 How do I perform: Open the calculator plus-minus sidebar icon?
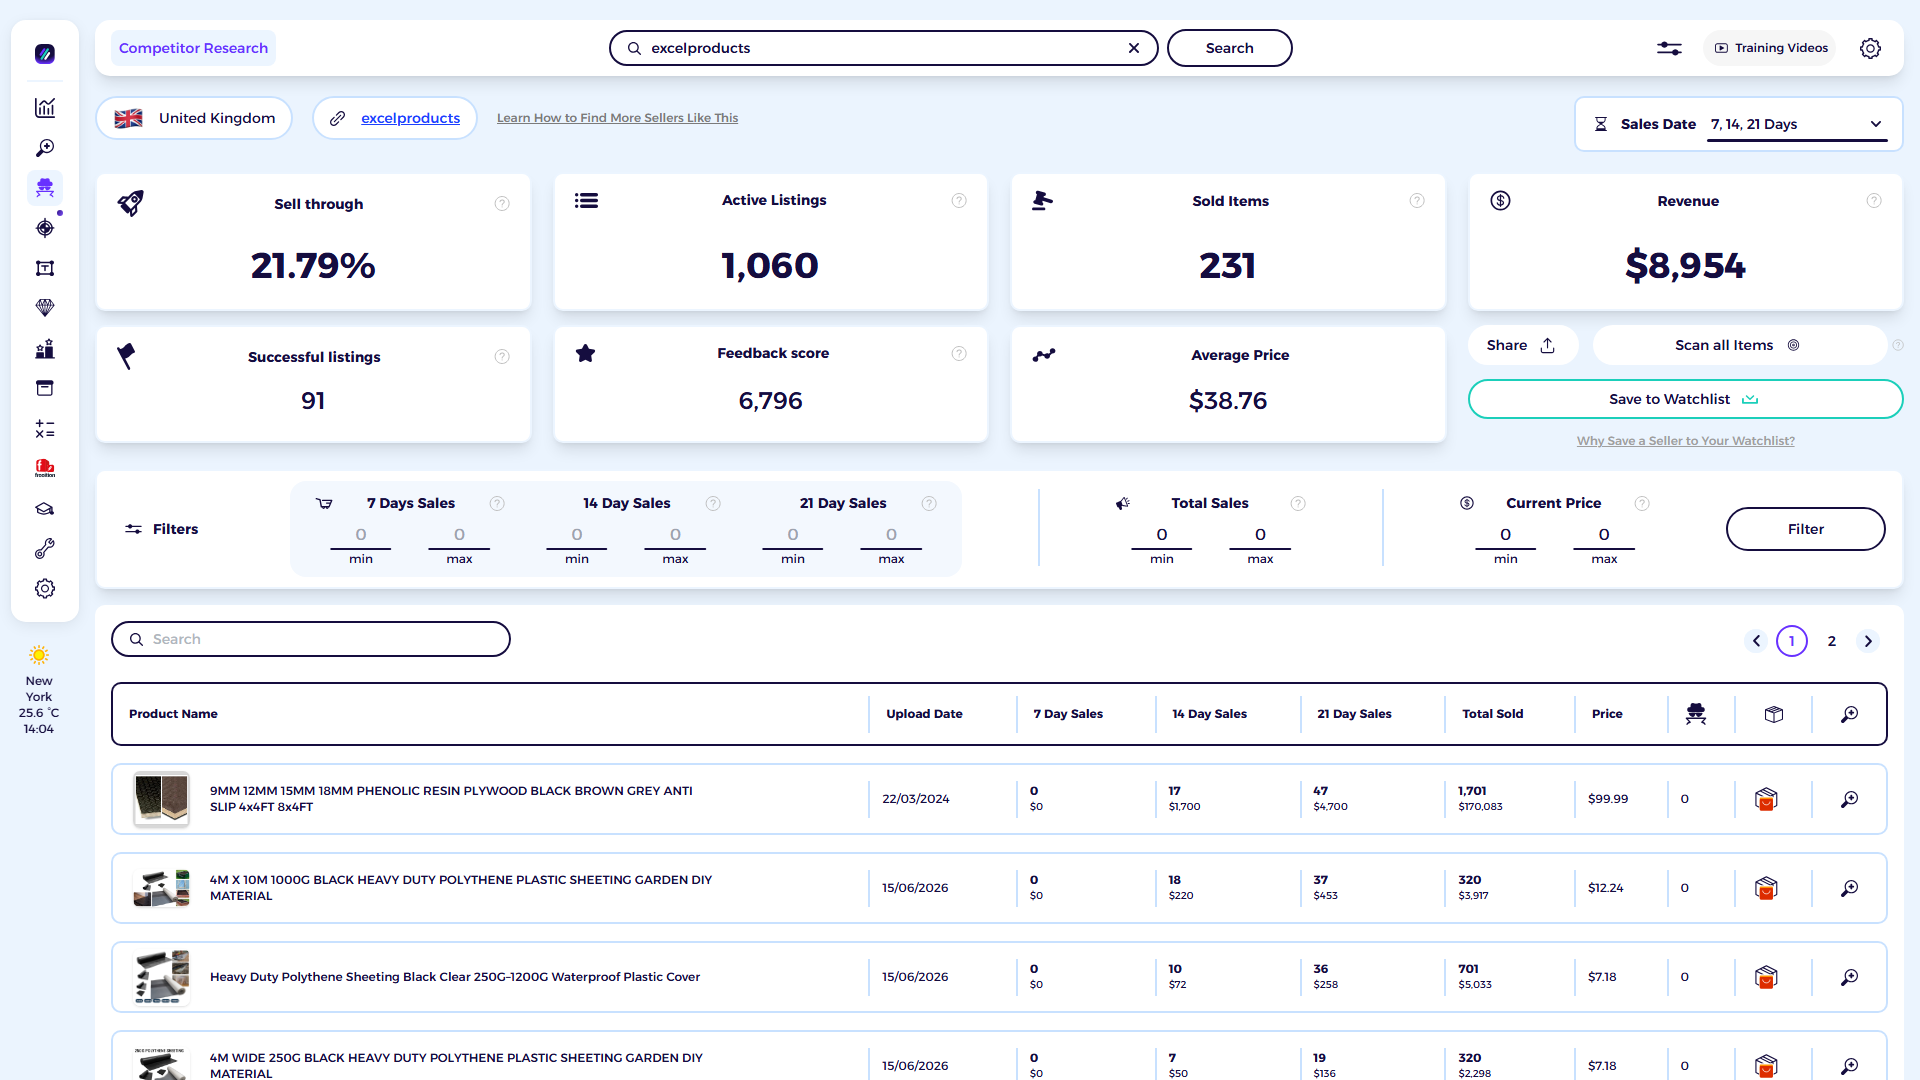[x=45, y=429]
